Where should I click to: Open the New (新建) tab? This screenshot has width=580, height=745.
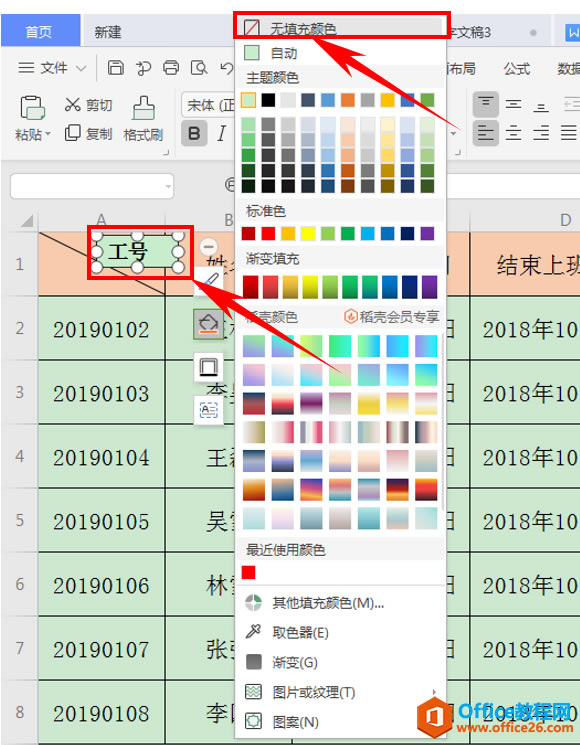(108, 32)
